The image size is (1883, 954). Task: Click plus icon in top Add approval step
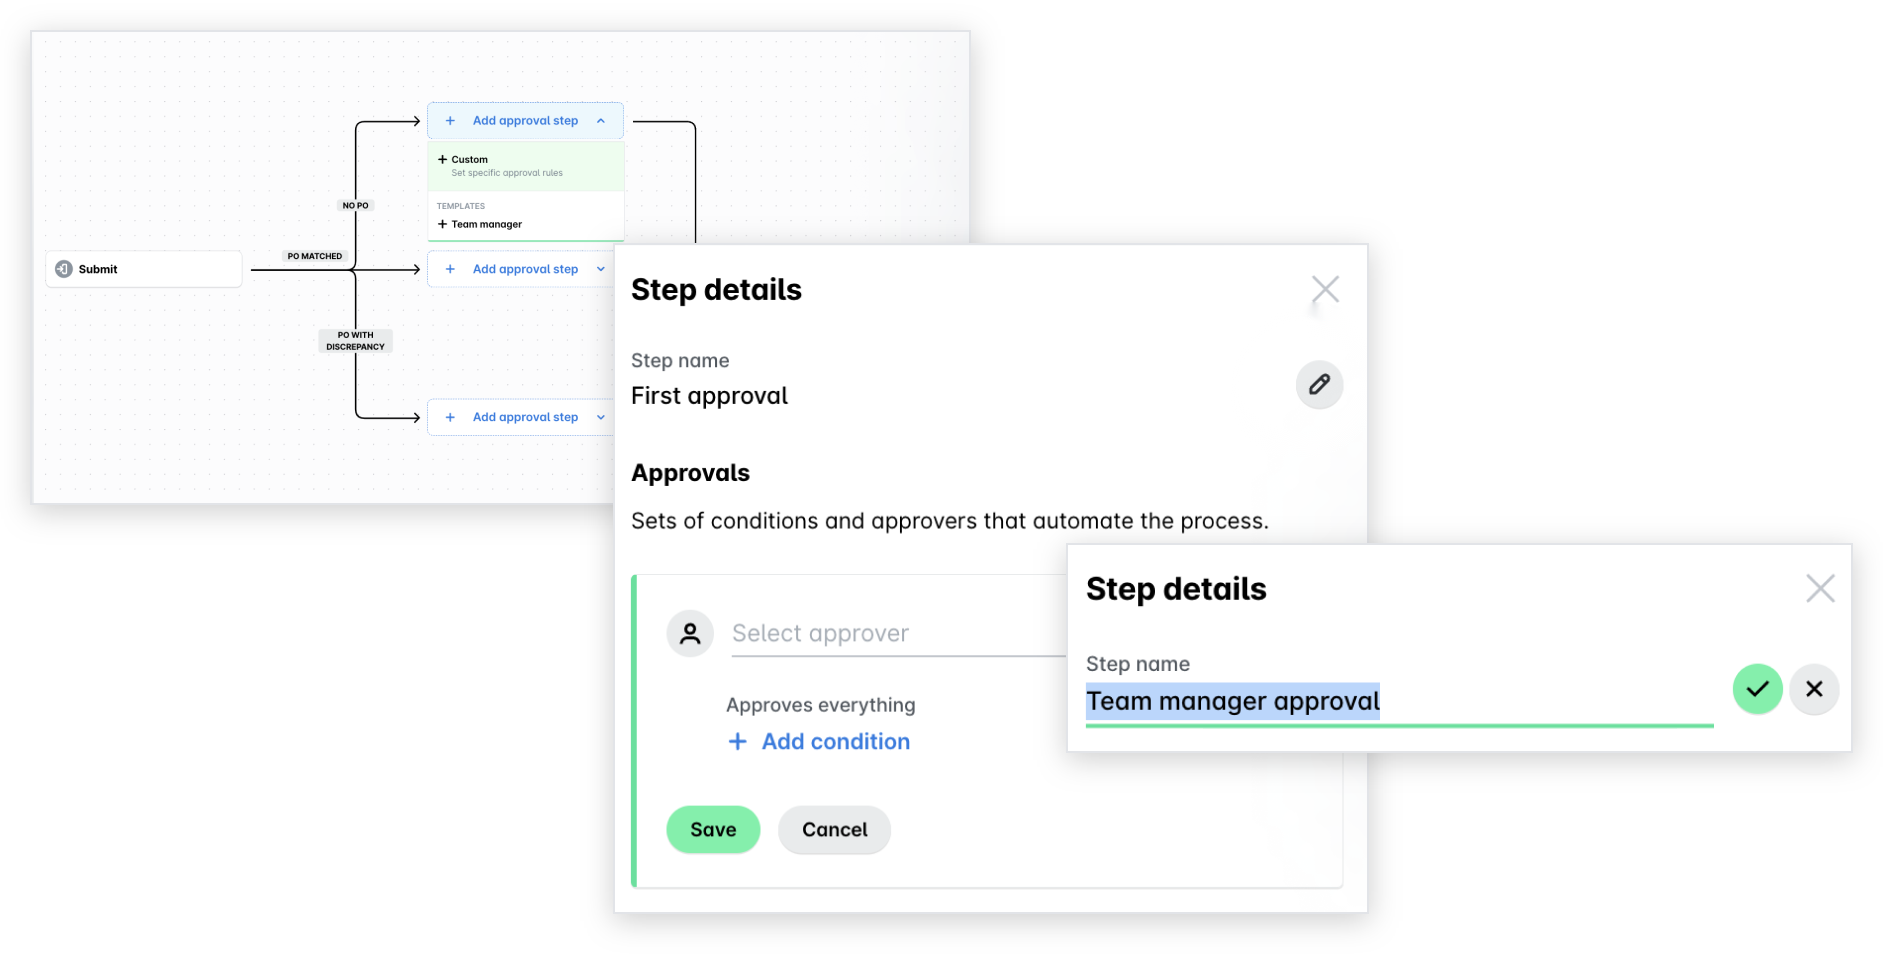coord(450,121)
